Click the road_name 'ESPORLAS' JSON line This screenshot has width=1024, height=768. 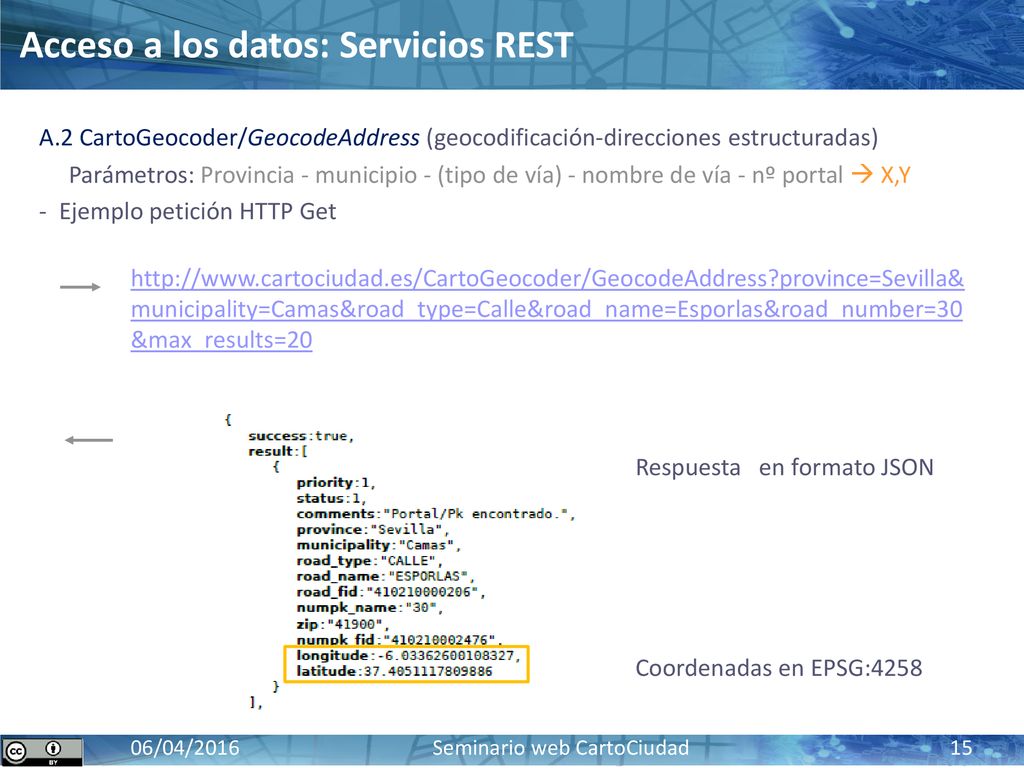386,577
